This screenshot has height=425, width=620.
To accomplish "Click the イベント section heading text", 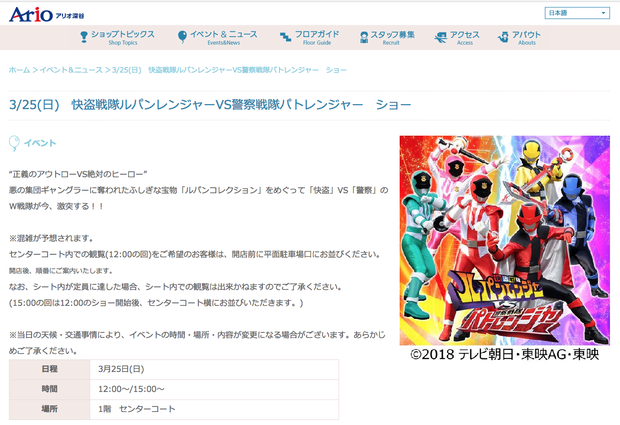I will pos(40,143).
